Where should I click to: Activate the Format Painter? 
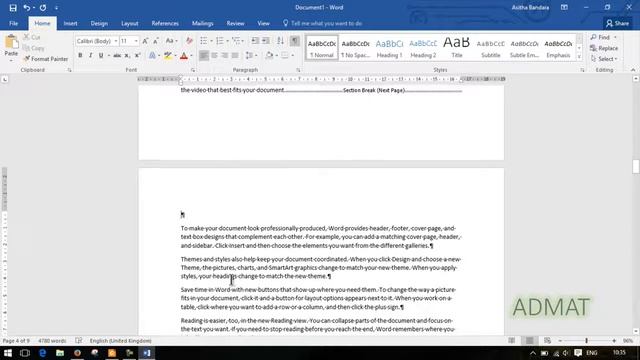(46, 59)
